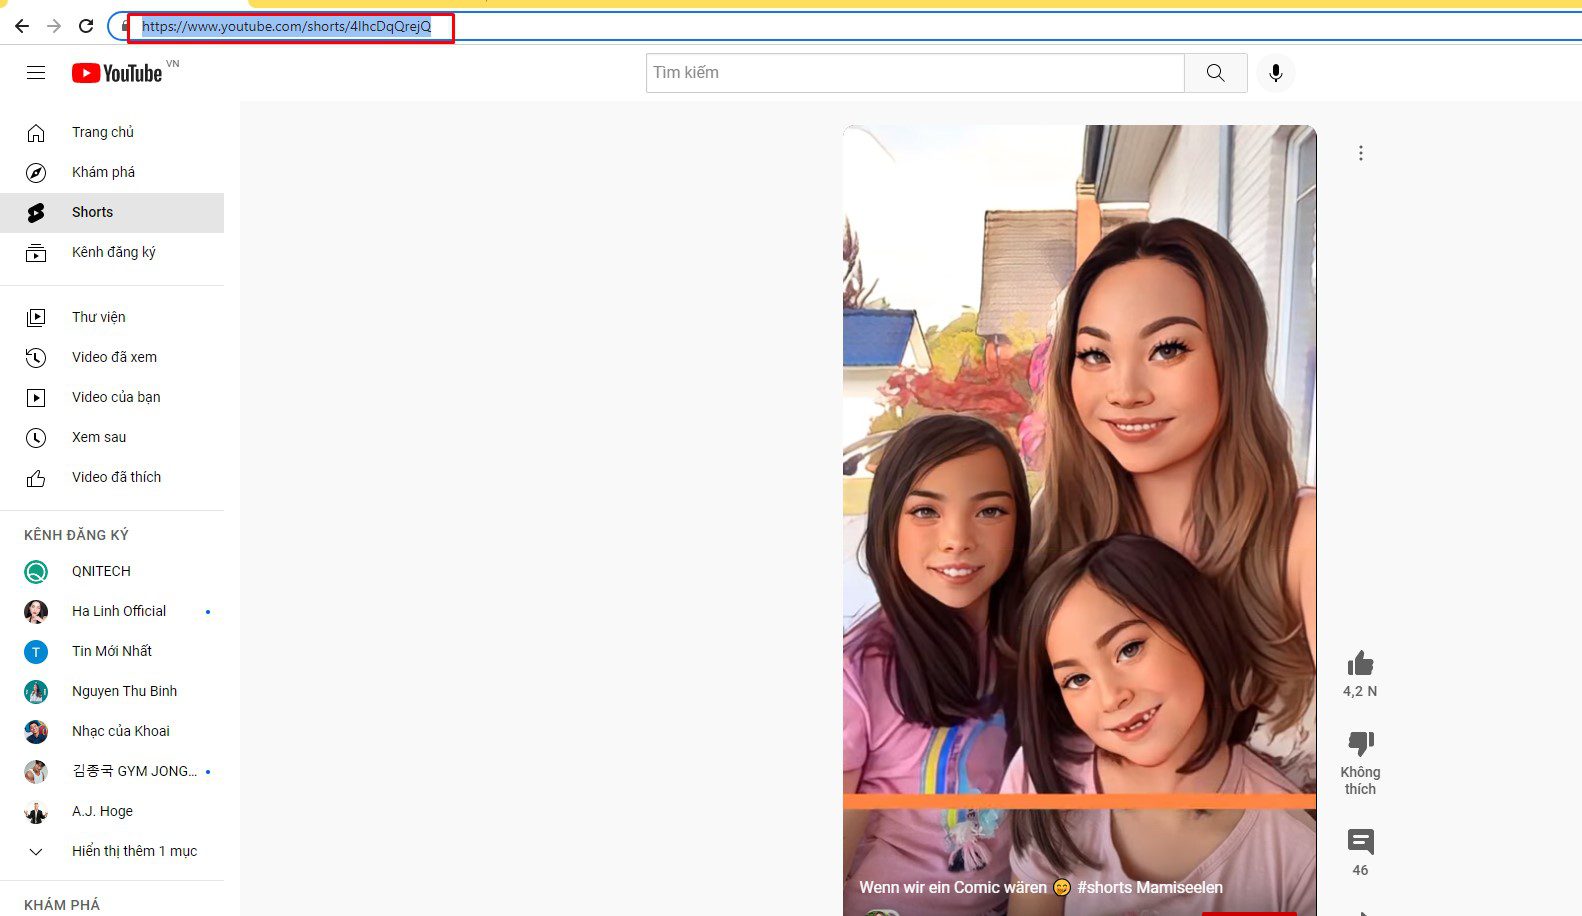Click the browser forward arrow
Image resolution: width=1582 pixels, height=916 pixels.
tap(54, 26)
